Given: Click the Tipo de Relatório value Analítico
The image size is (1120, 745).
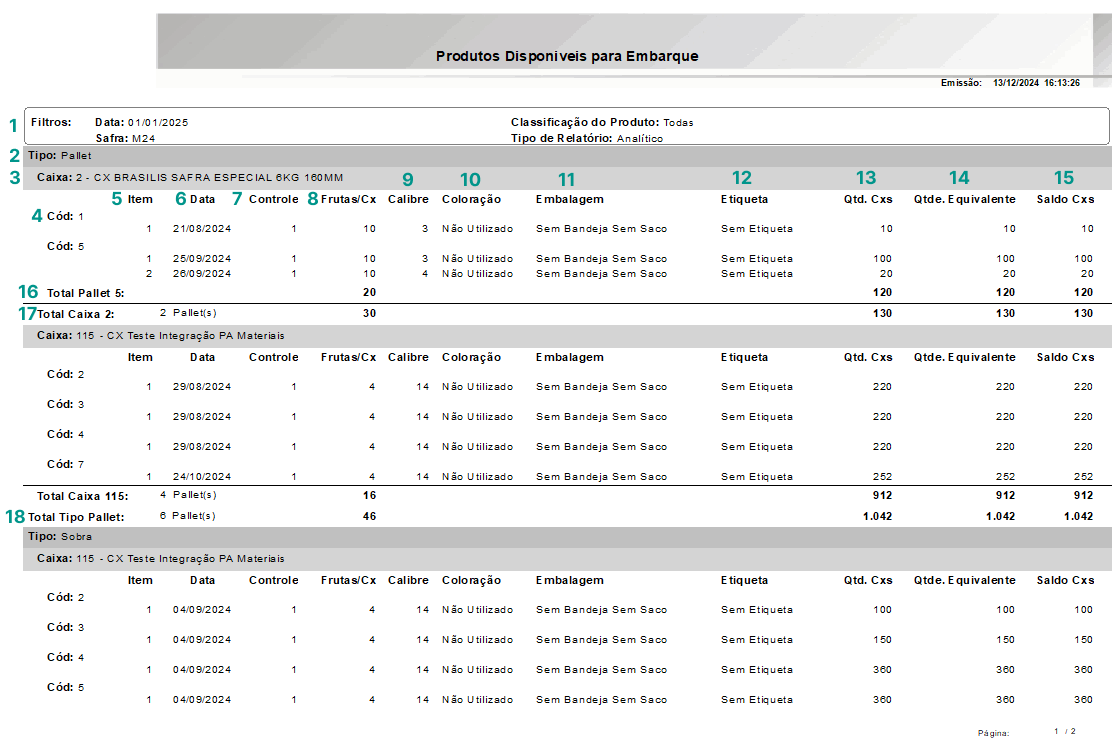Looking at the screenshot, I should coord(639,138).
